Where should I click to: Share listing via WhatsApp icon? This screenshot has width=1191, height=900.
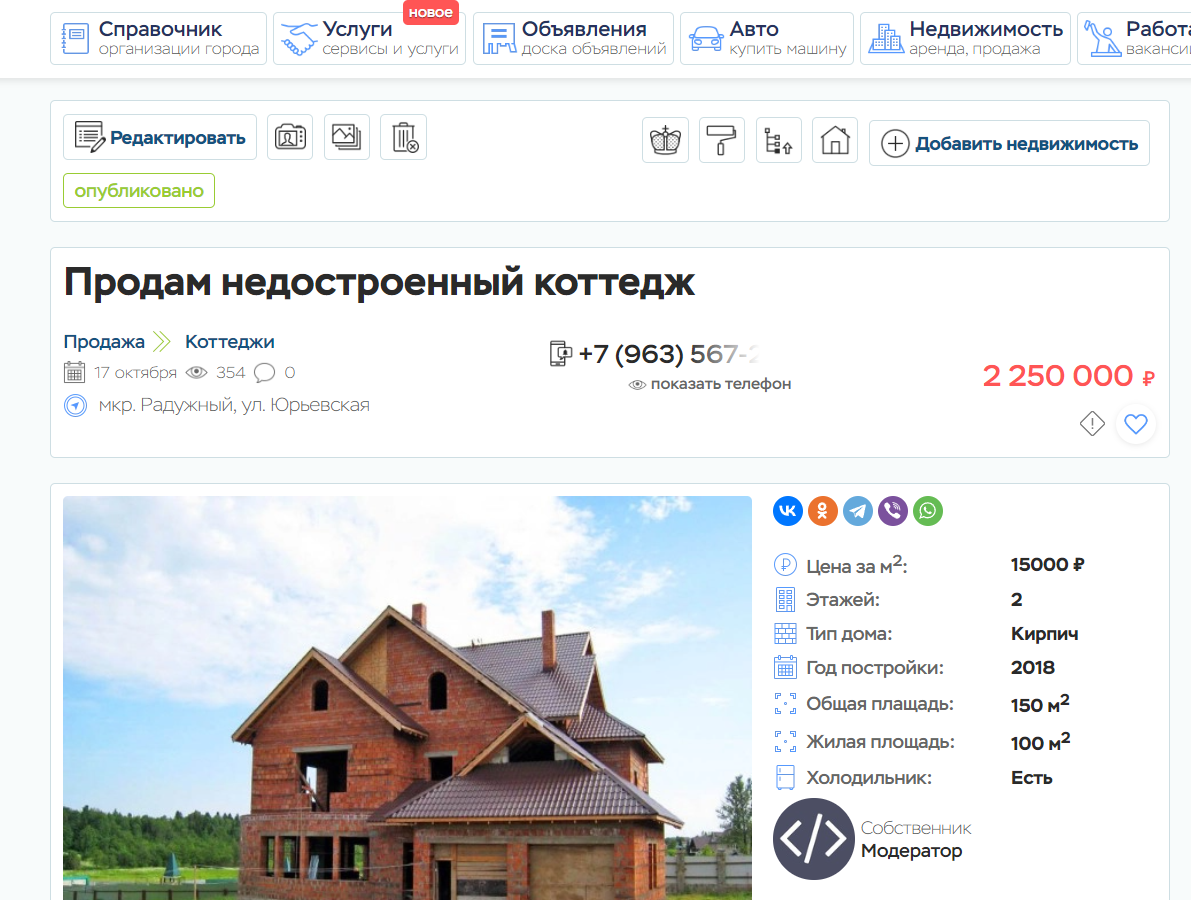point(928,511)
